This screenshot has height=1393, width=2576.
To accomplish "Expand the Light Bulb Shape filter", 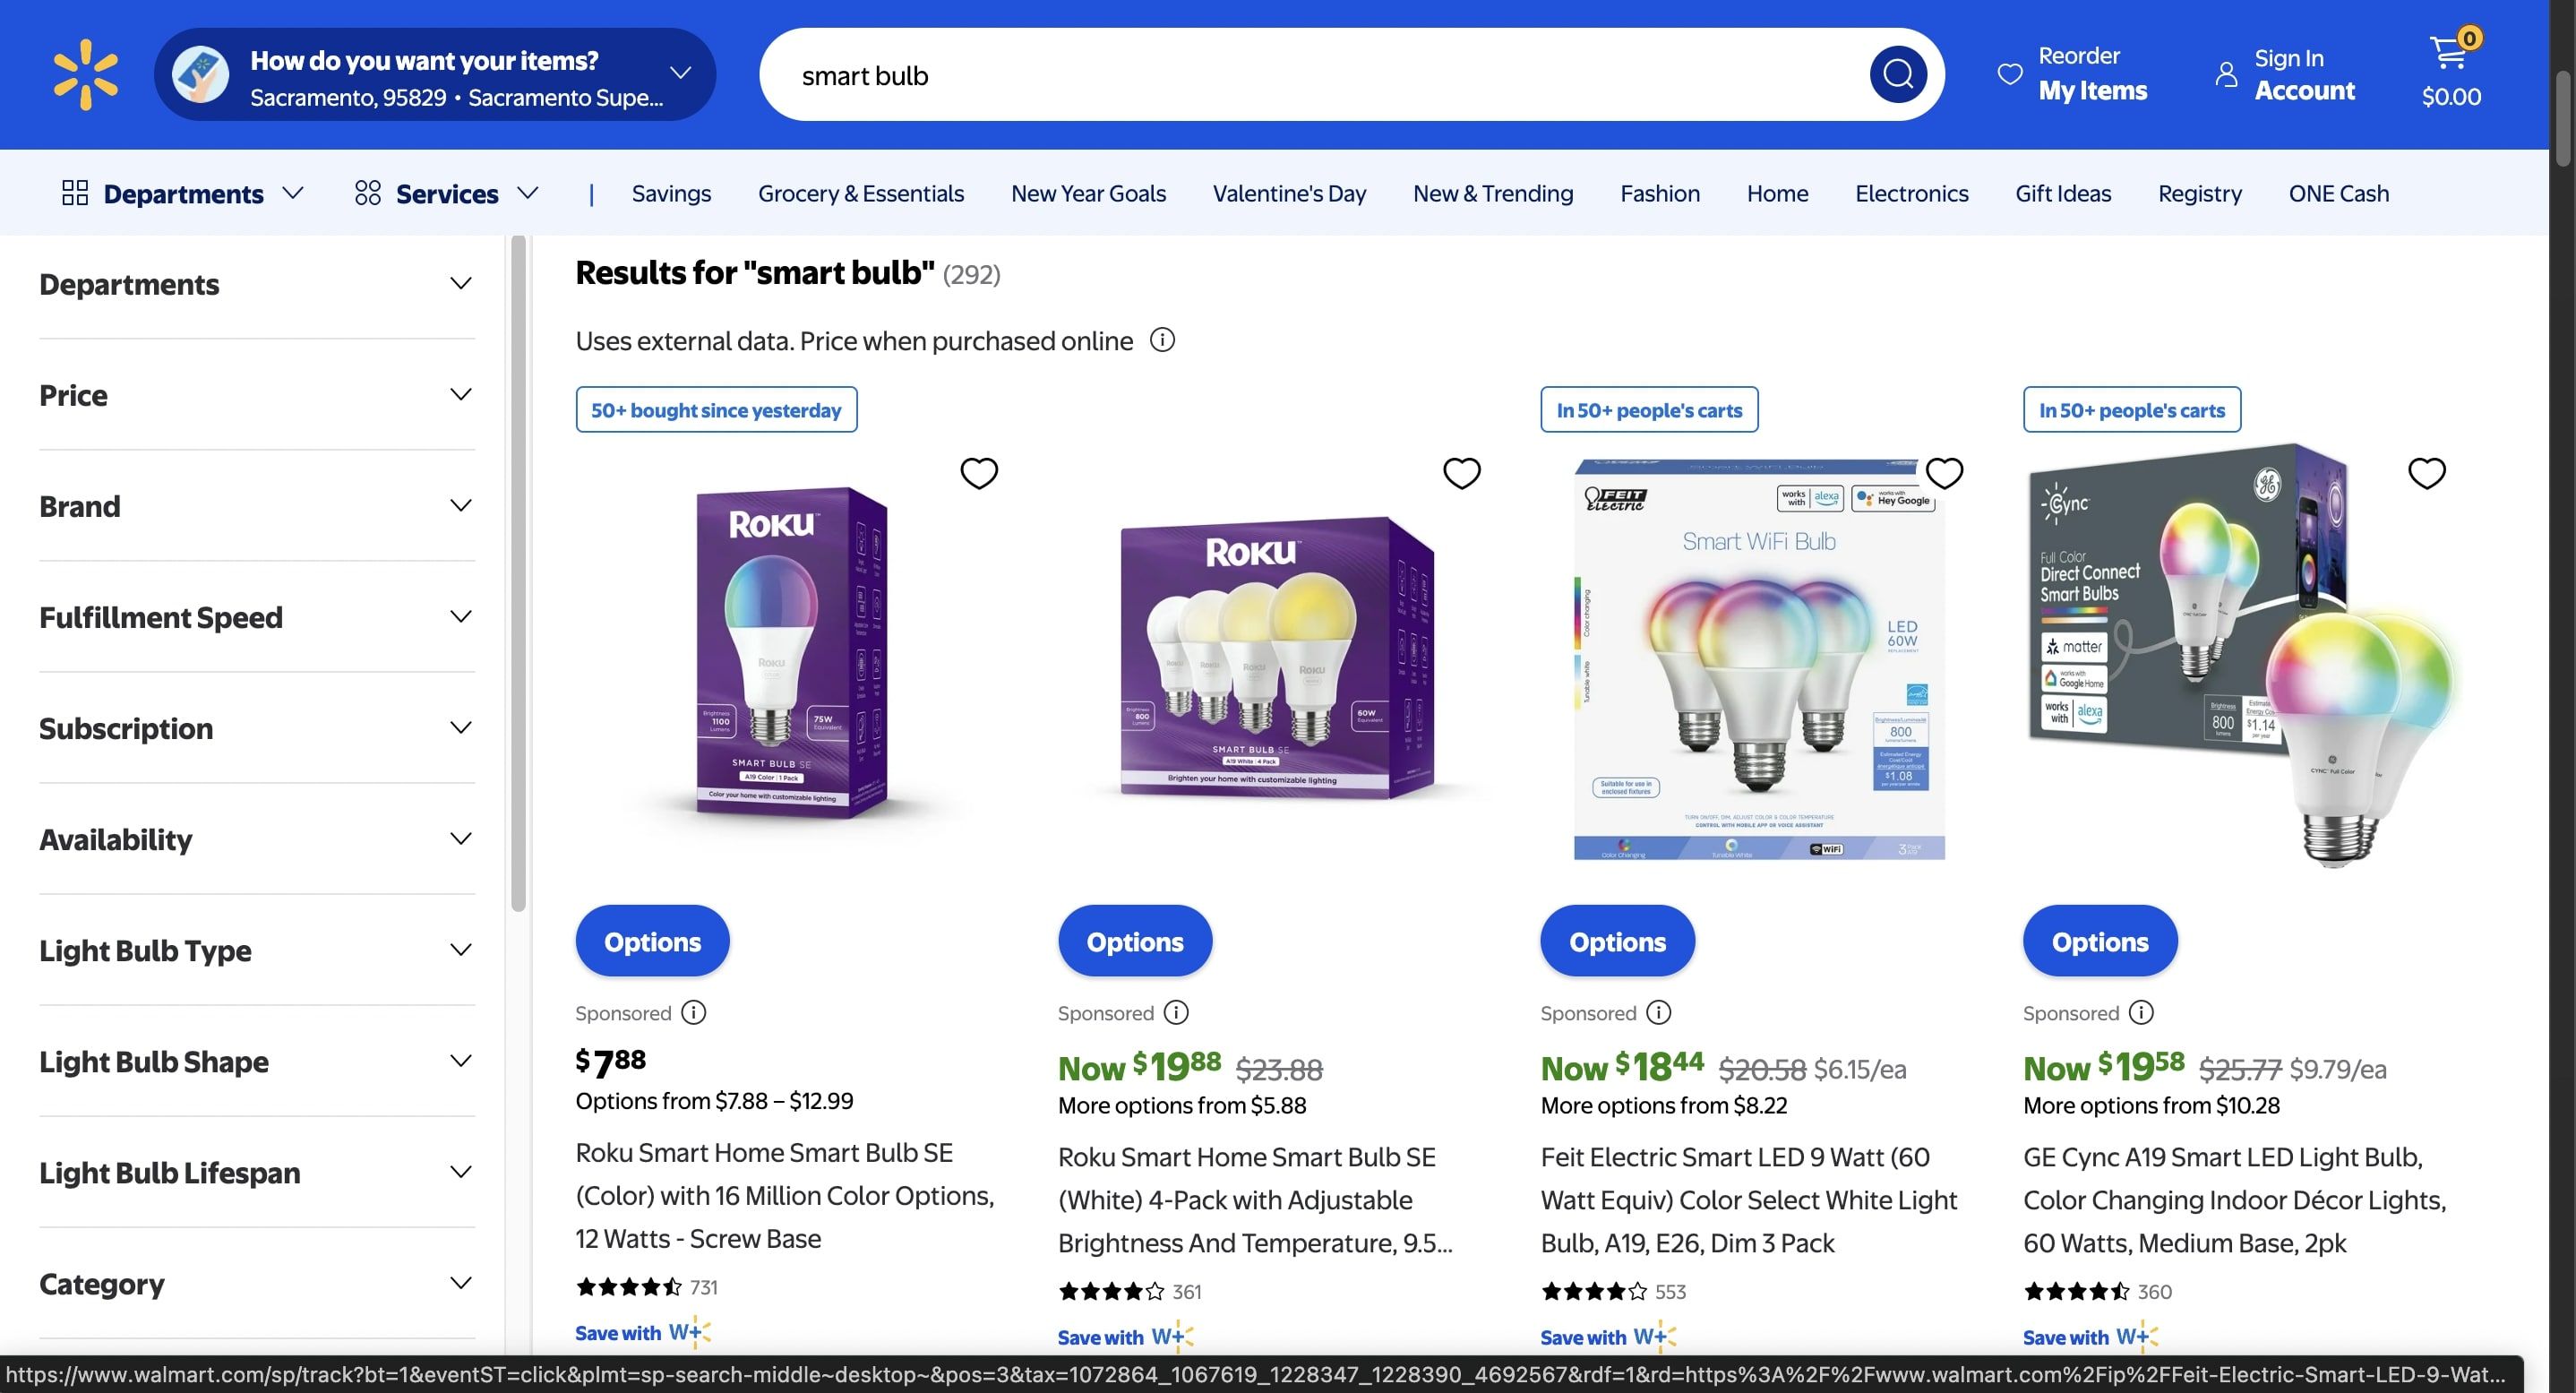I will pyautogui.click(x=256, y=1061).
